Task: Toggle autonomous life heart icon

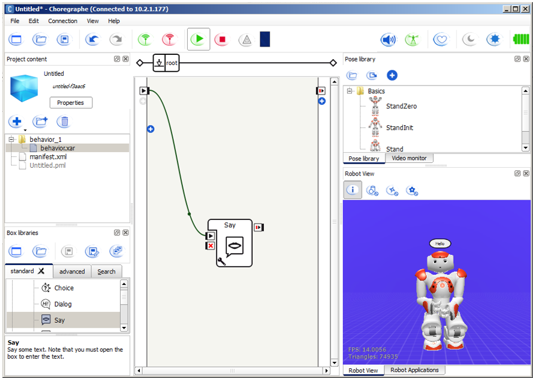Action: 440,40
